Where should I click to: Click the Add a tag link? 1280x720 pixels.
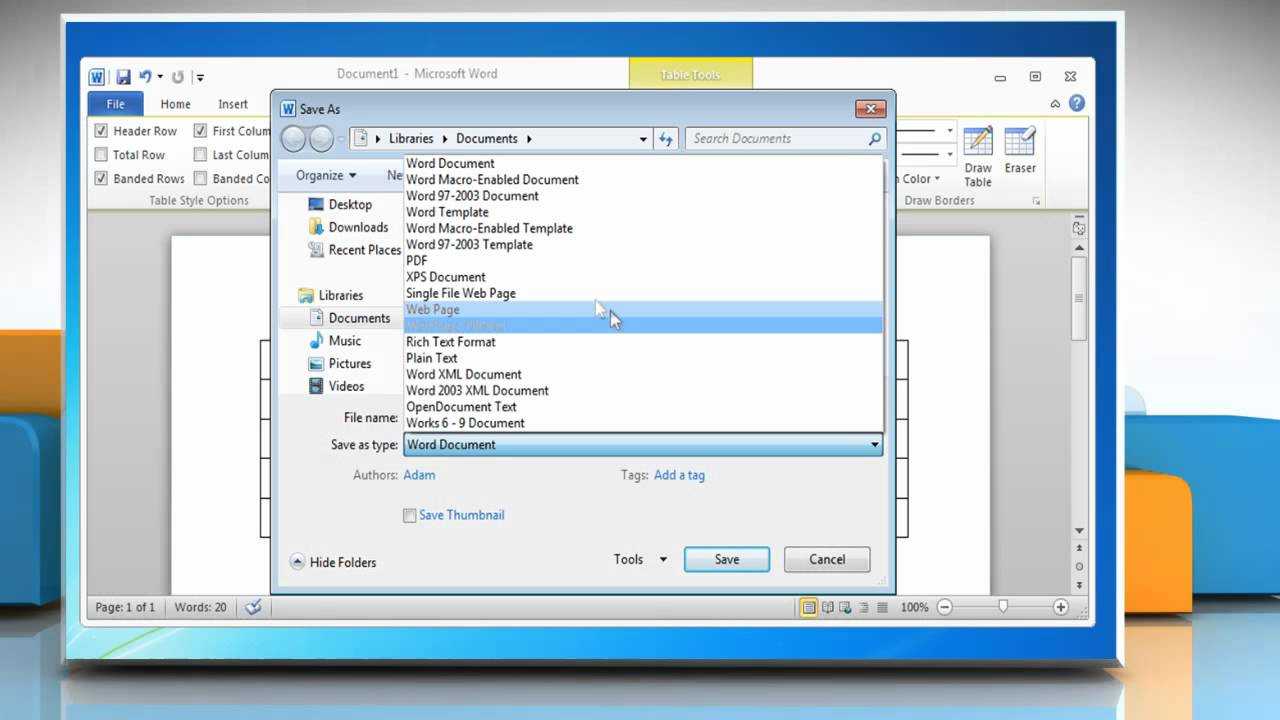679,475
